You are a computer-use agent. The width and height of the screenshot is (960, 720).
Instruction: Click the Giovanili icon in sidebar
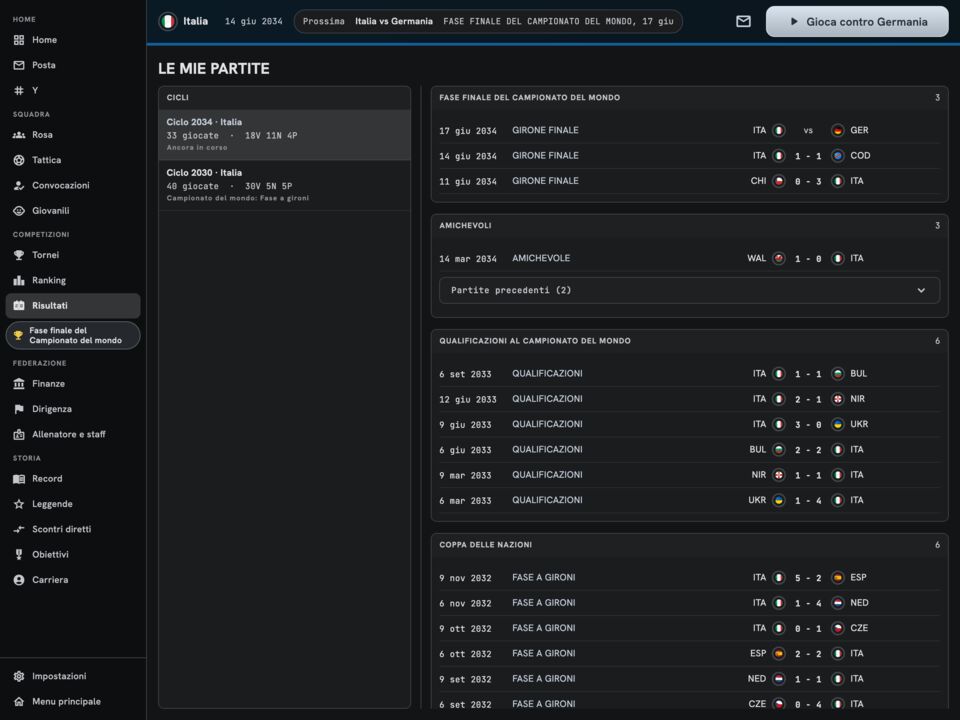pyautogui.click(x=19, y=211)
